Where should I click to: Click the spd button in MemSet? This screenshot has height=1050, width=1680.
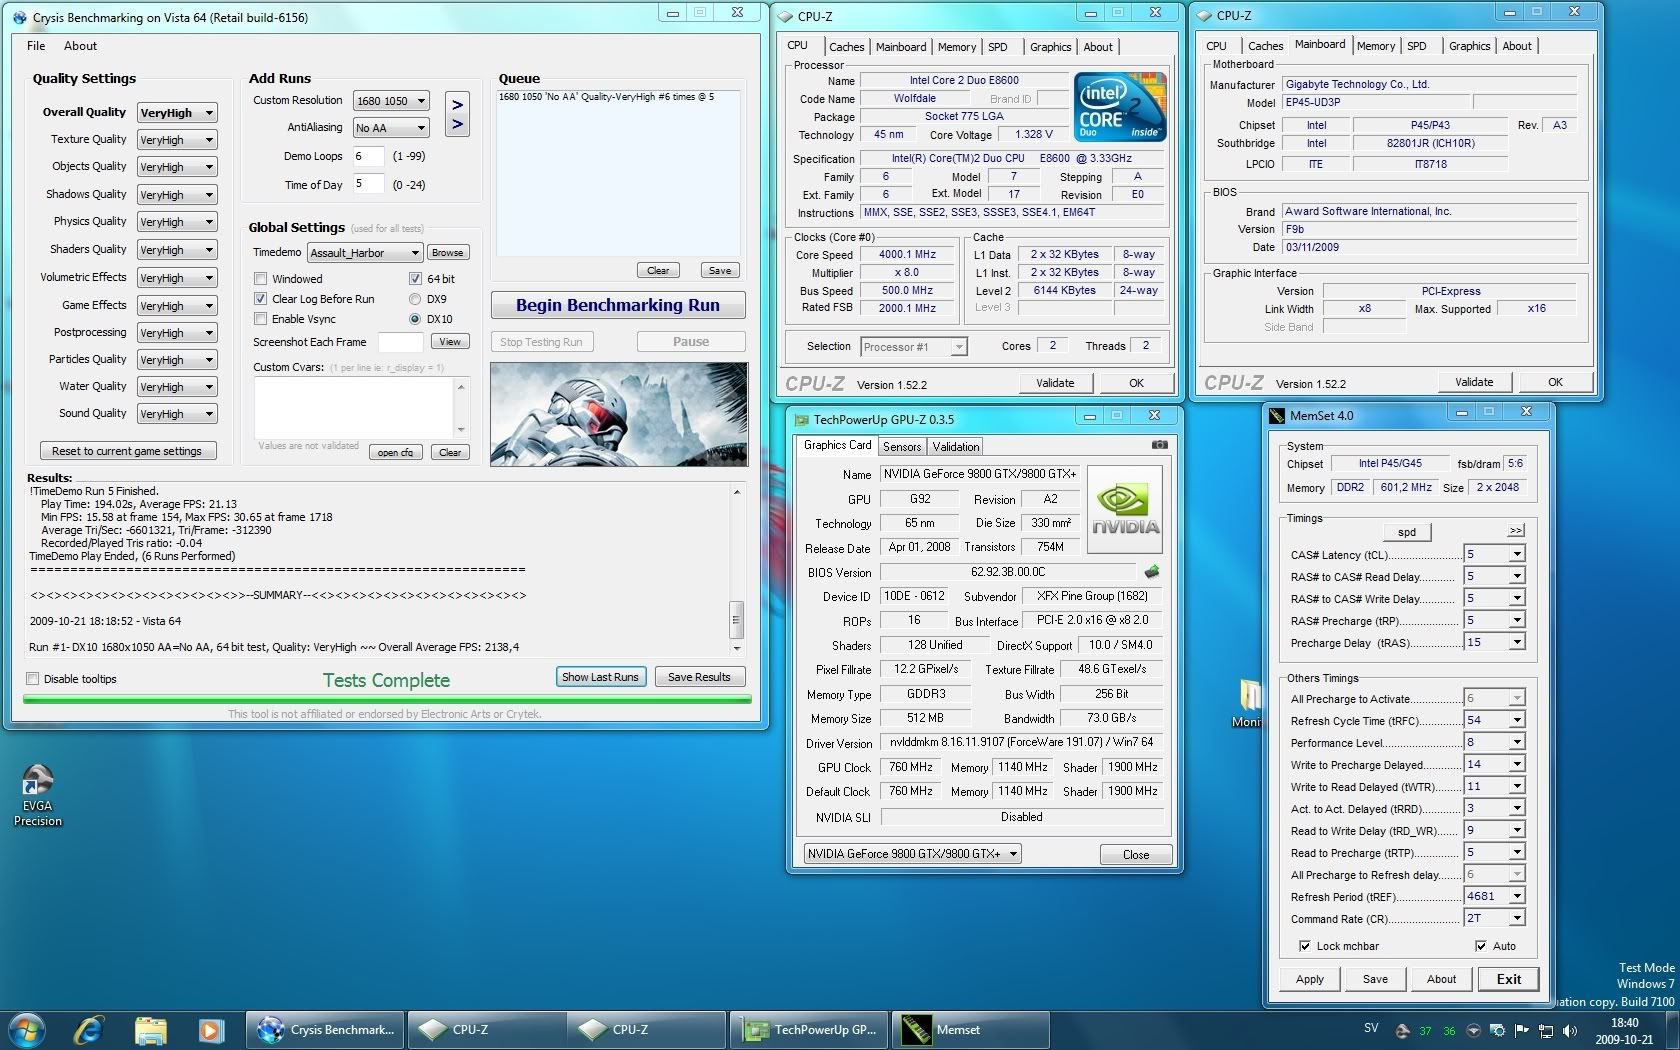click(1407, 532)
